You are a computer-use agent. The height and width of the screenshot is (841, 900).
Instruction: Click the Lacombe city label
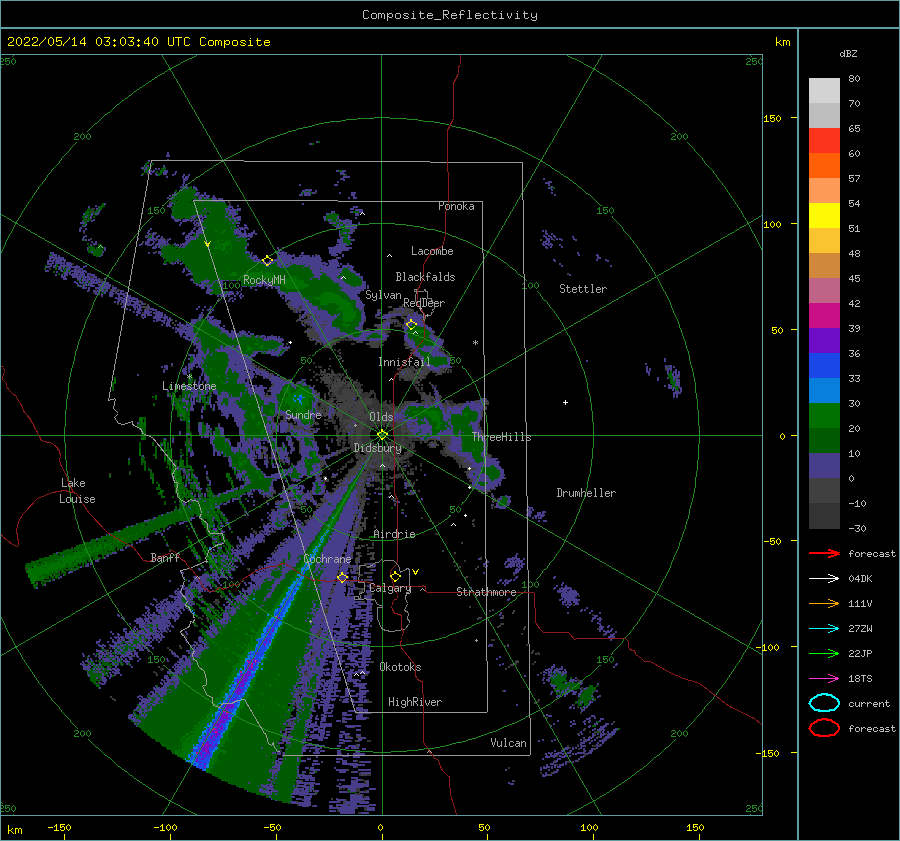432,251
